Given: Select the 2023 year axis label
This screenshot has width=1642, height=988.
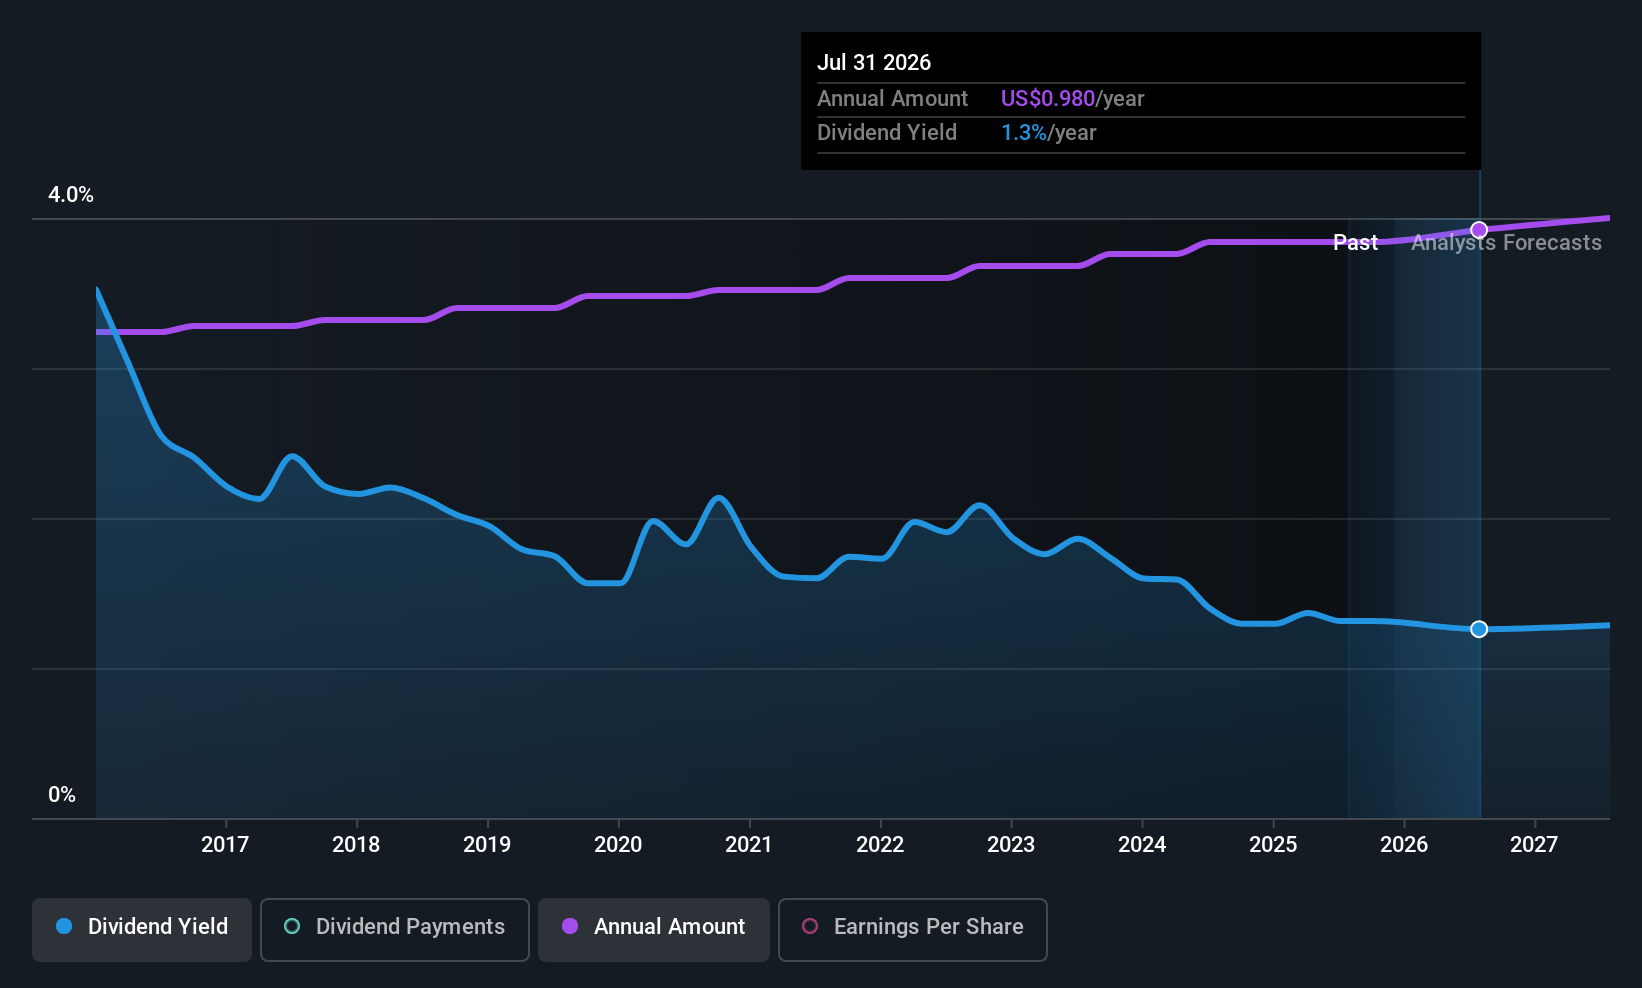Looking at the screenshot, I should click(x=1011, y=845).
